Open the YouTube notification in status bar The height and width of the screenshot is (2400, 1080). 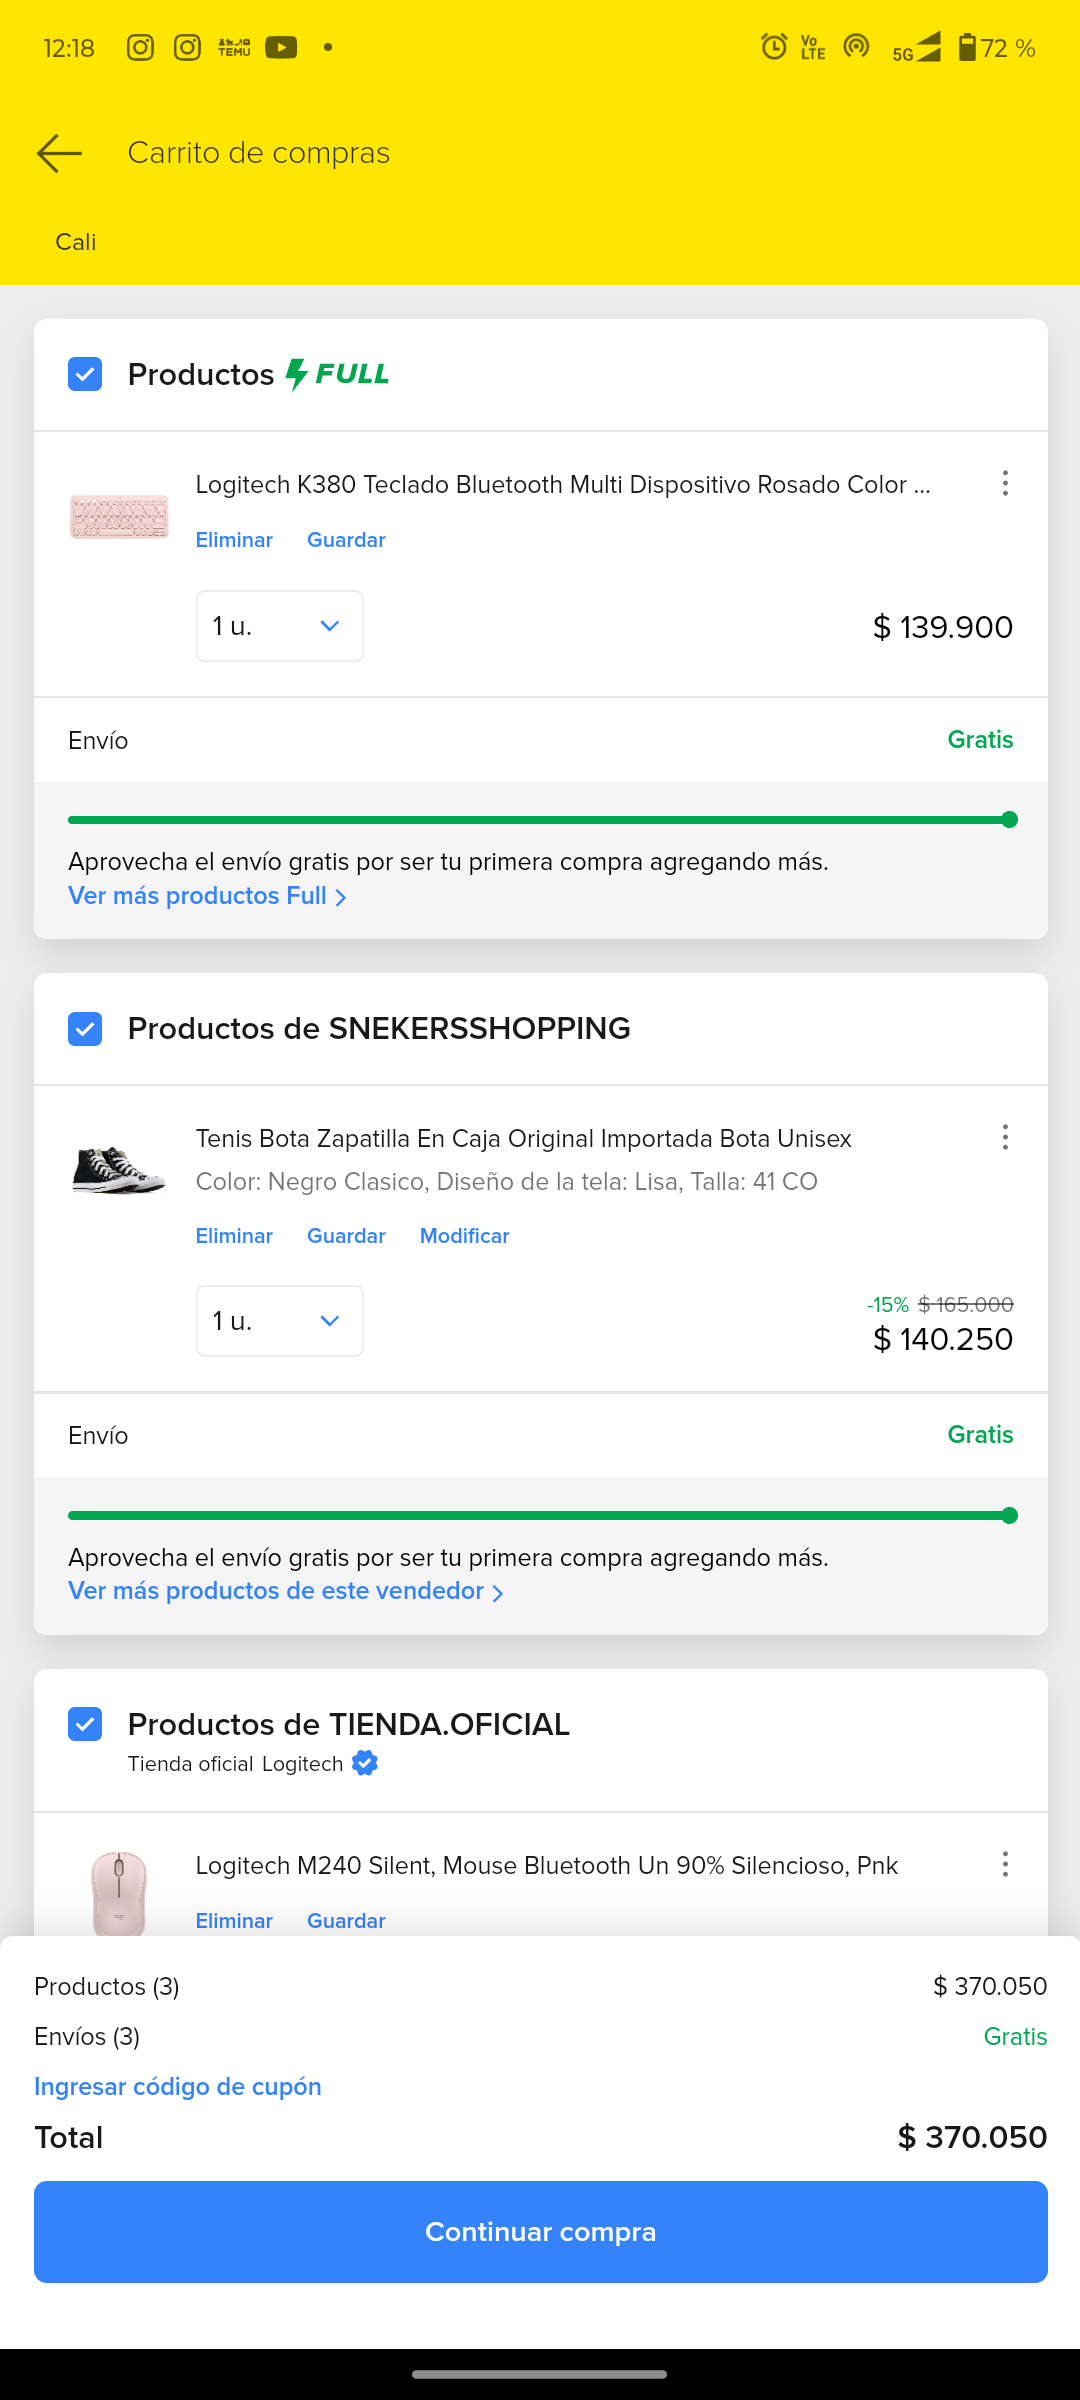(x=281, y=48)
